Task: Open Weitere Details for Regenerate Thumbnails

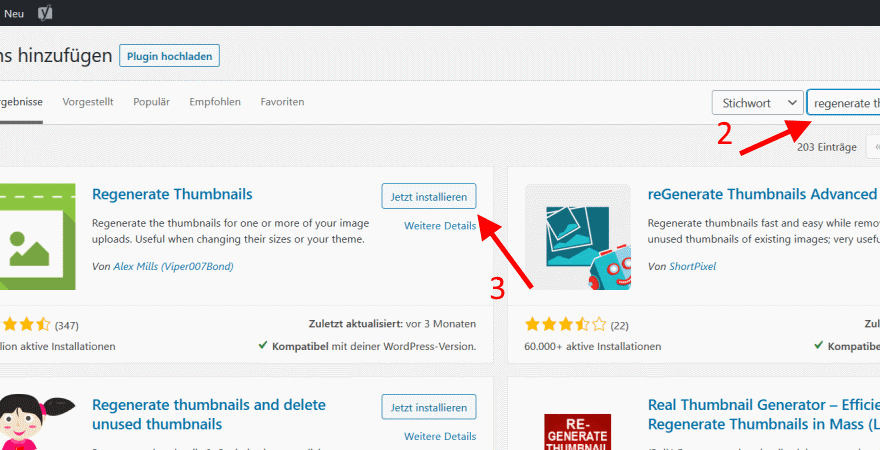Action: [x=440, y=226]
